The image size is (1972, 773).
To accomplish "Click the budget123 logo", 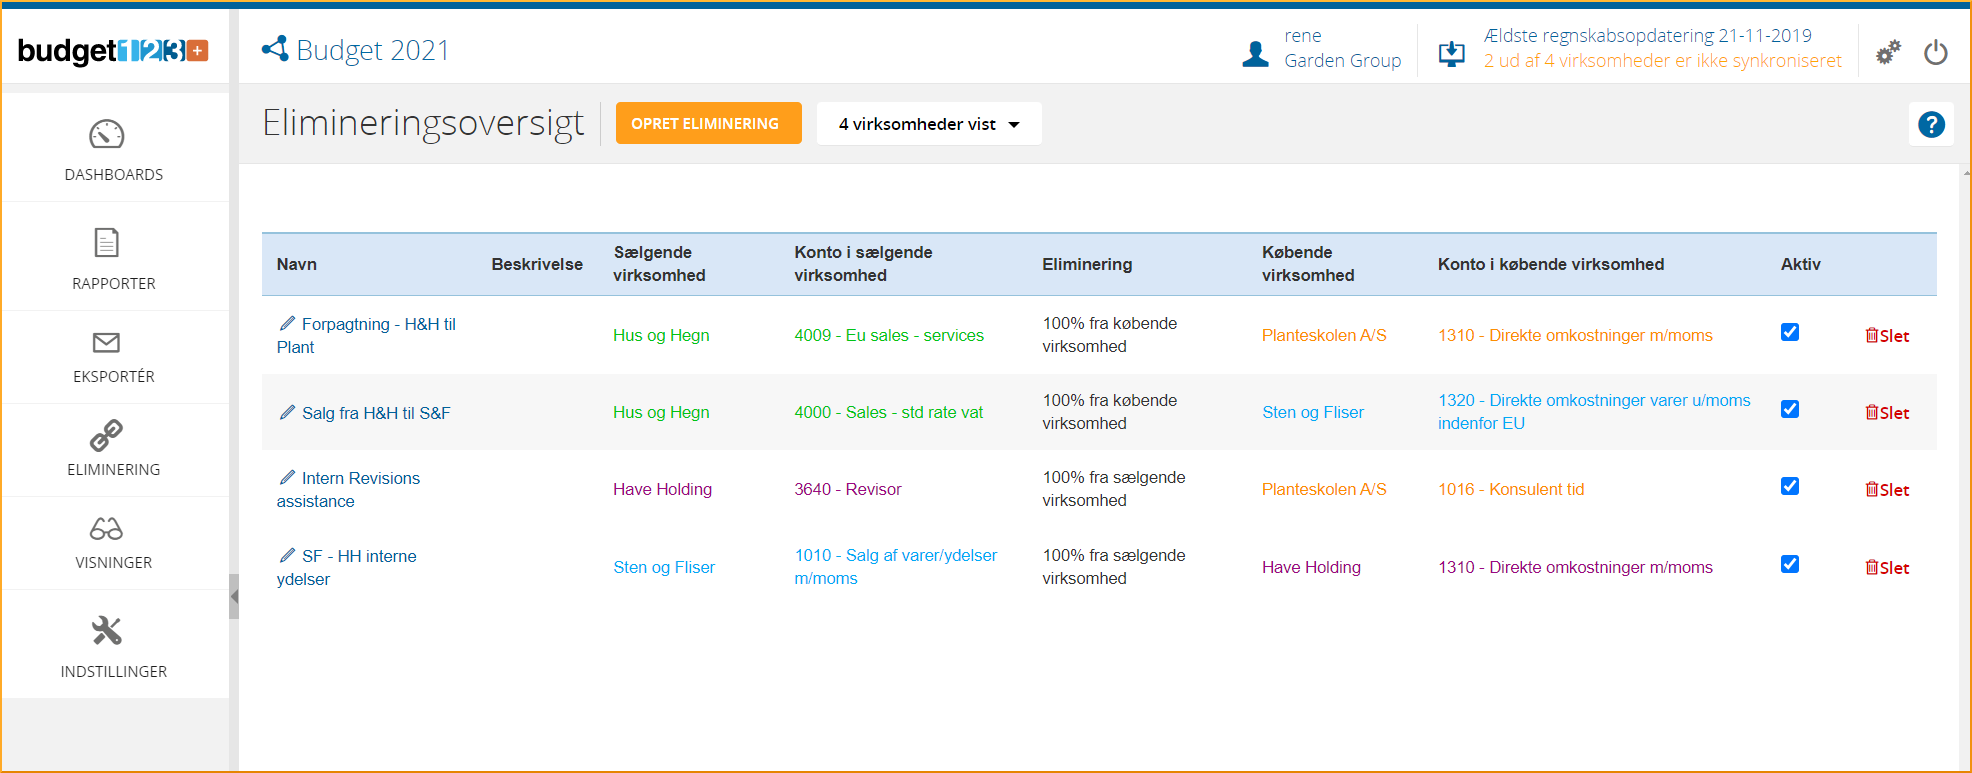I will (113, 50).
